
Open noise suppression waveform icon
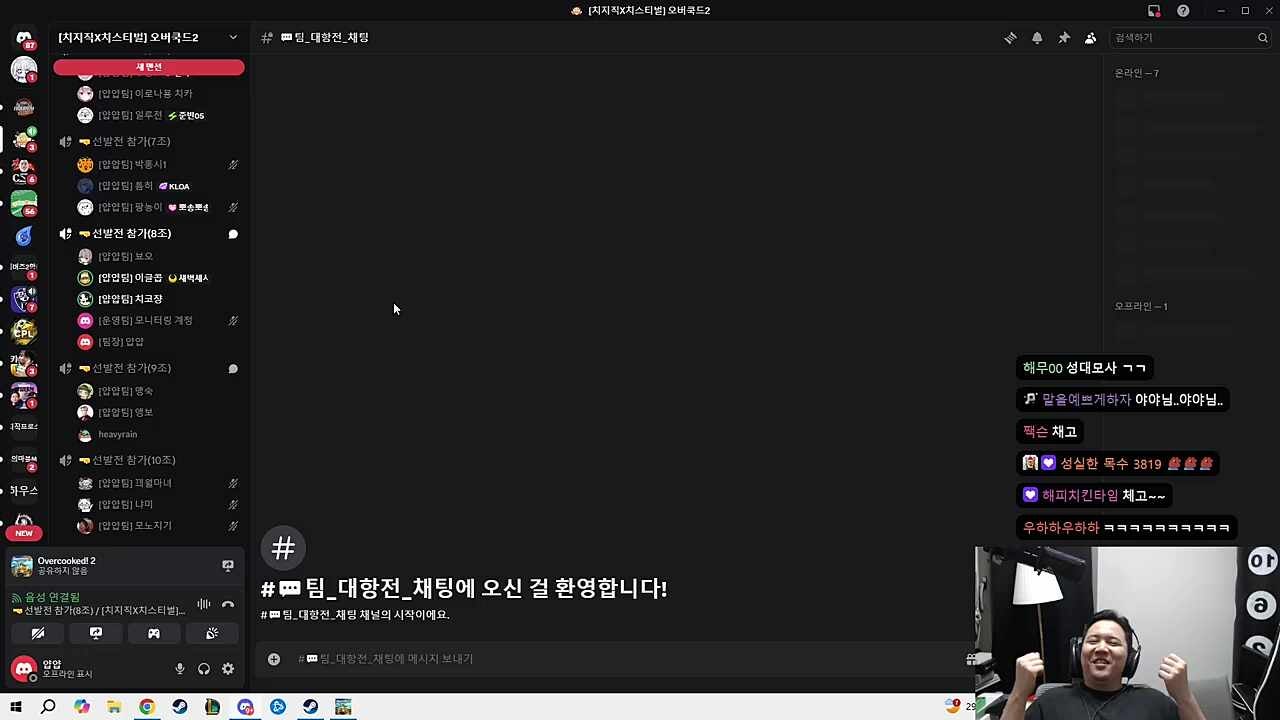(x=204, y=604)
